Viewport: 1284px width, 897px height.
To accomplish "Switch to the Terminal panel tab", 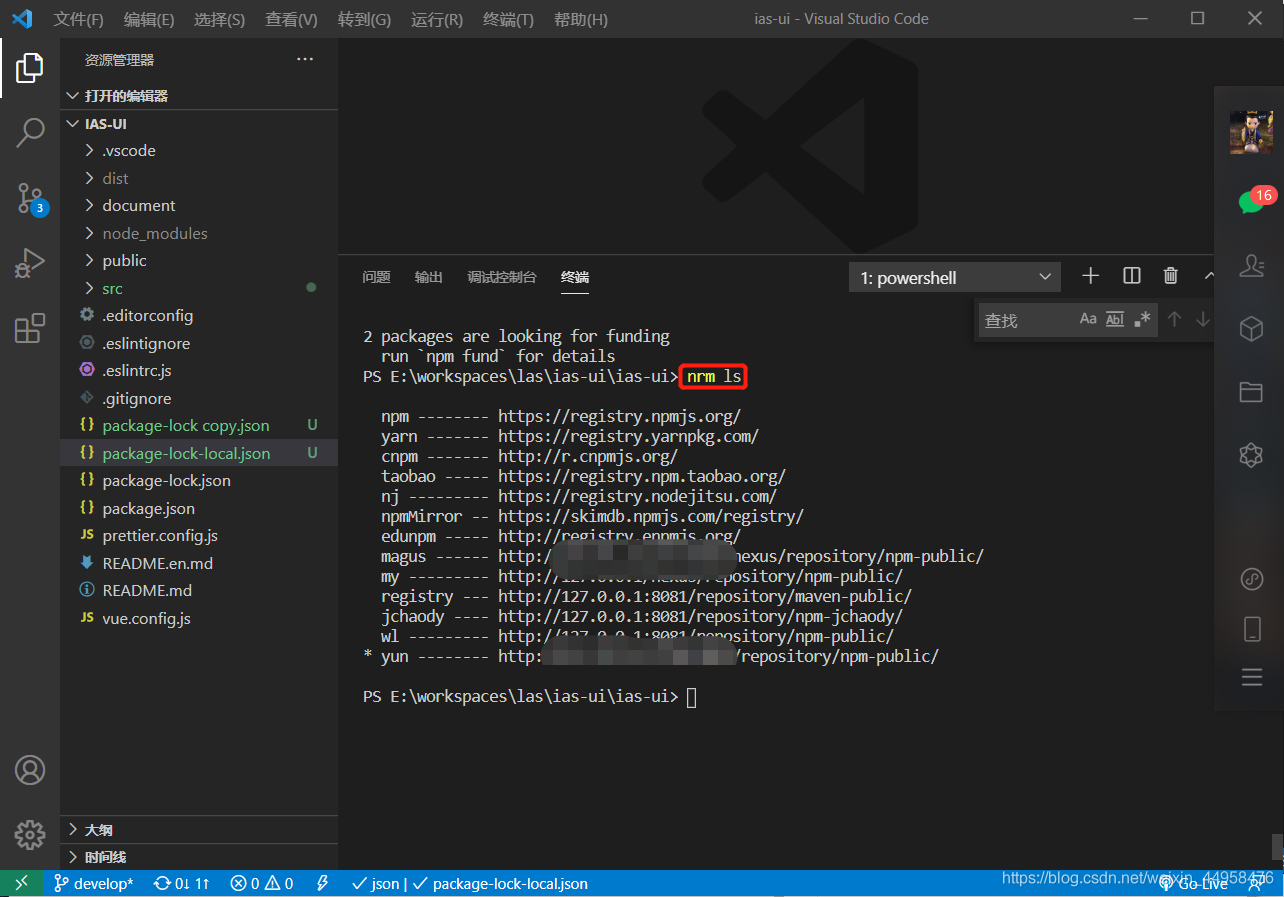I will pos(575,277).
